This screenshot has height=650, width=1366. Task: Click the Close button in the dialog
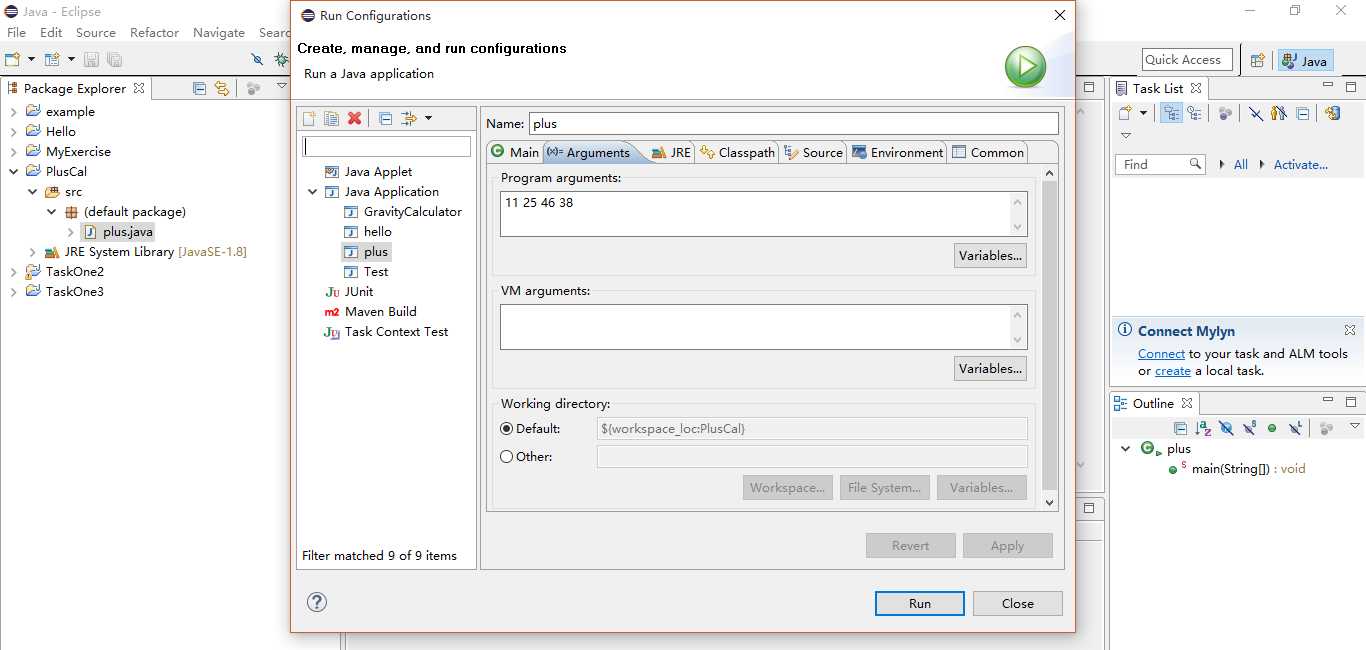click(x=1018, y=603)
